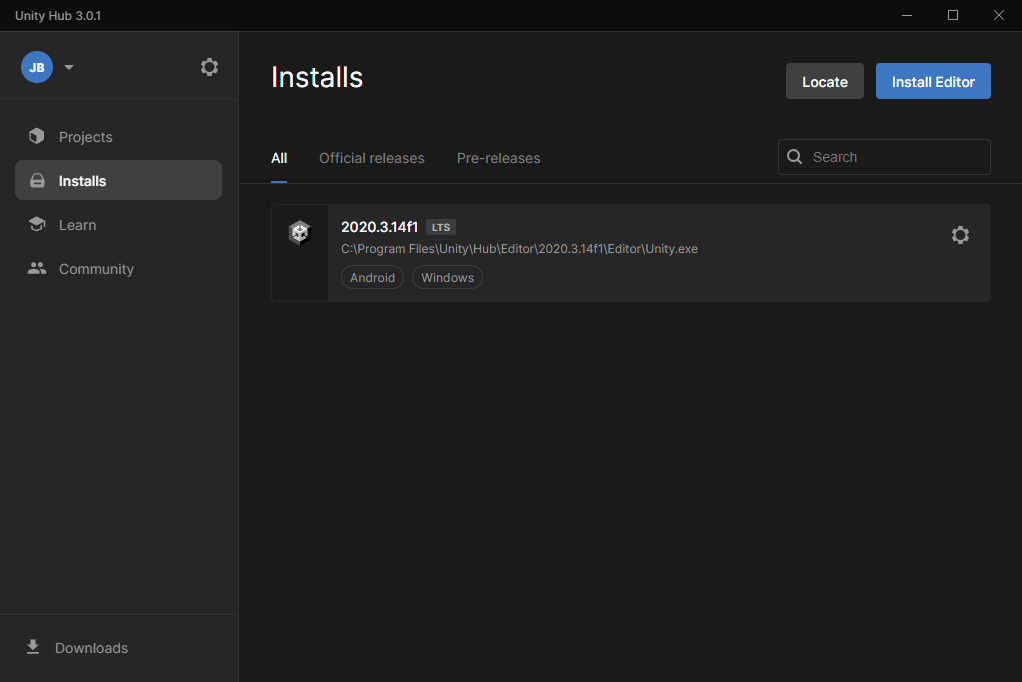Open settings gear for 2020.3.14f1 install
This screenshot has height=682, width=1022.
click(960, 235)
